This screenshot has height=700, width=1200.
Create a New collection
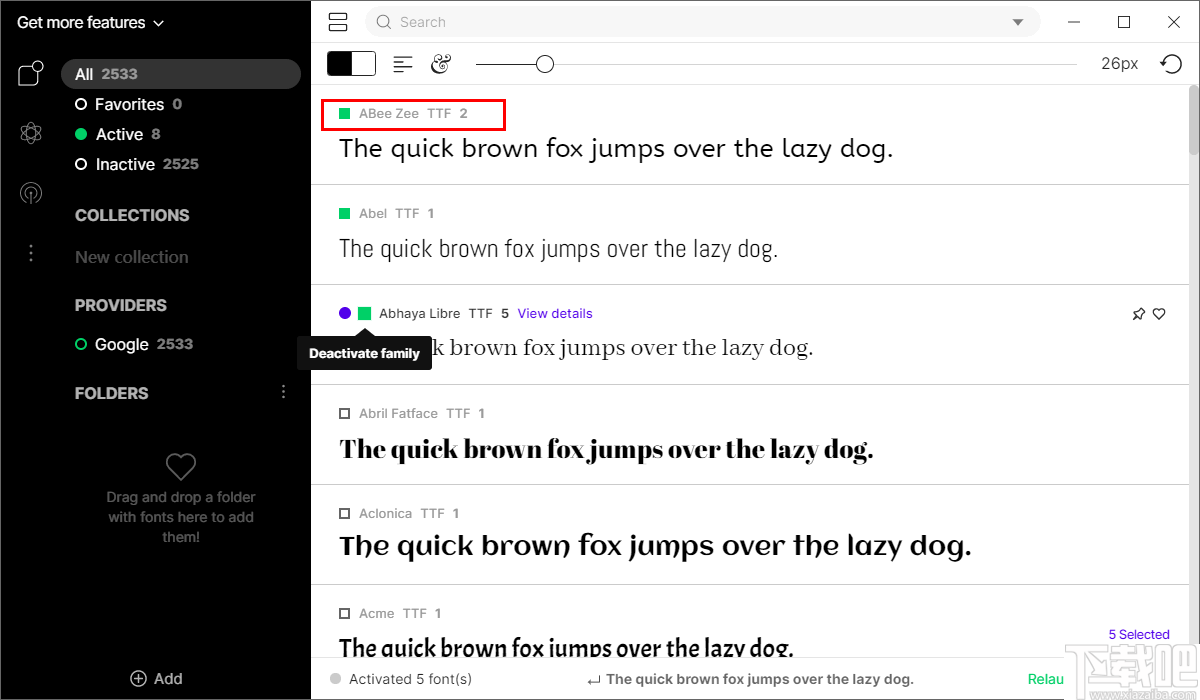[132, 257]
